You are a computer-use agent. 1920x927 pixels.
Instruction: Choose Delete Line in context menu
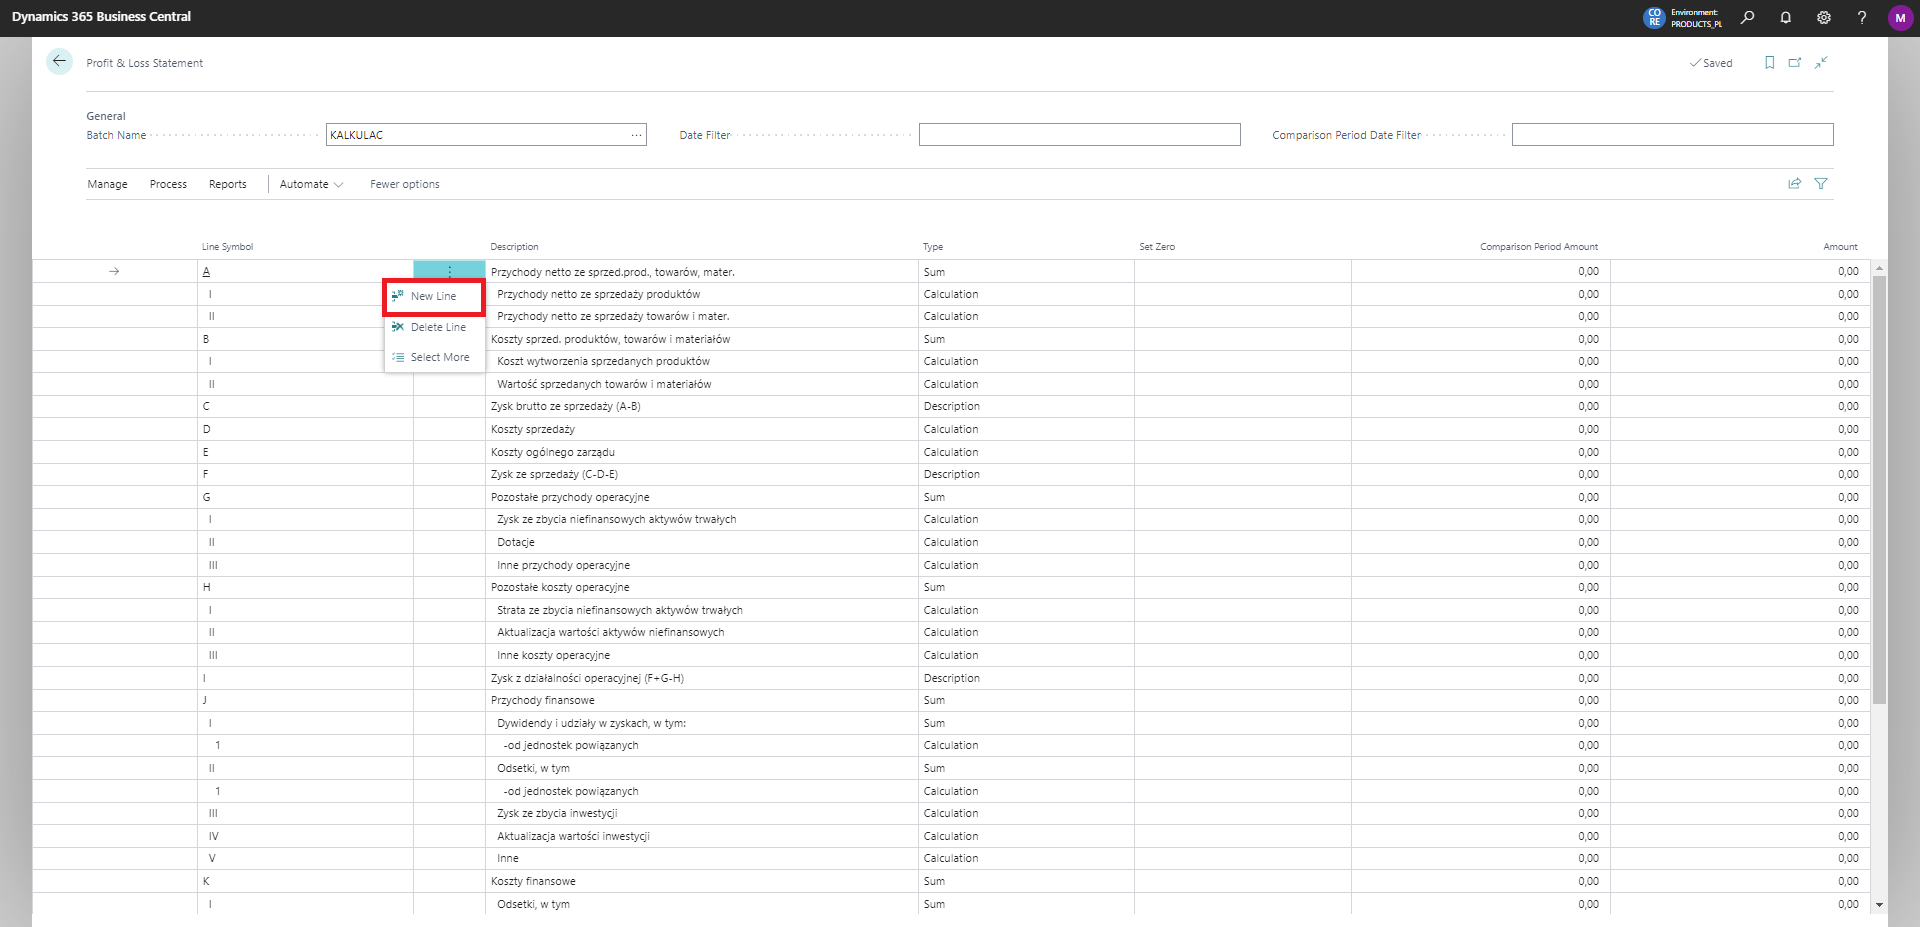pos(437,327)
